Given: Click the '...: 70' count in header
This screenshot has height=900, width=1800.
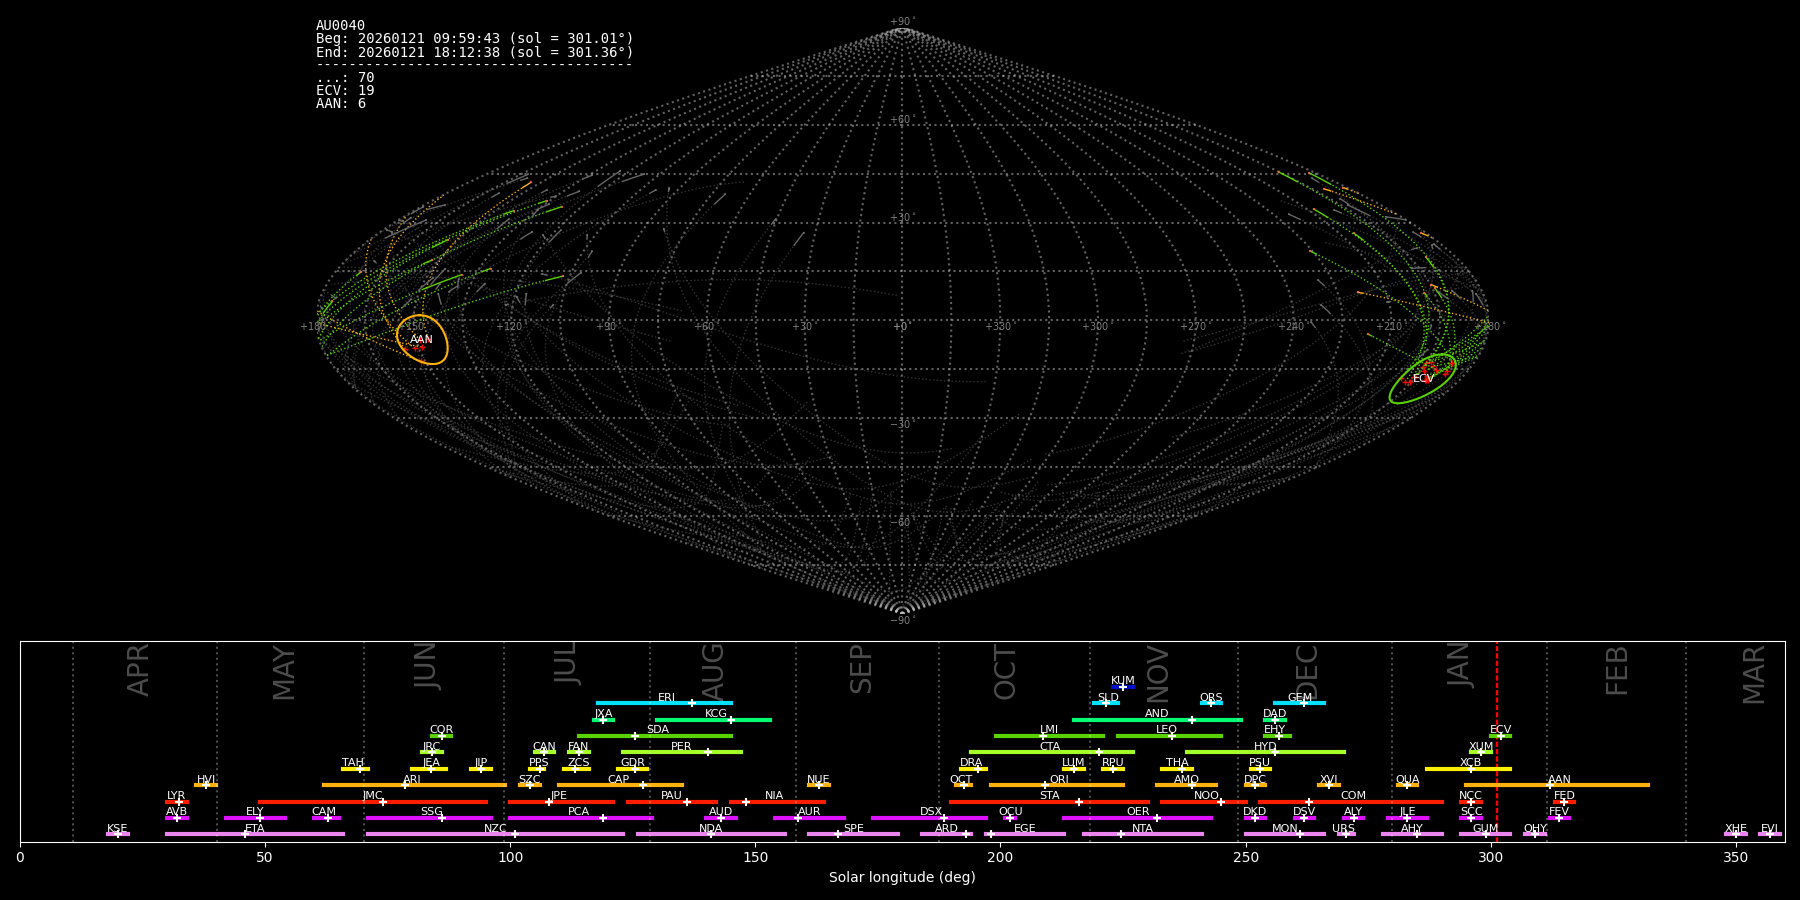Looking at the screenshot, I should coord(345,78).
